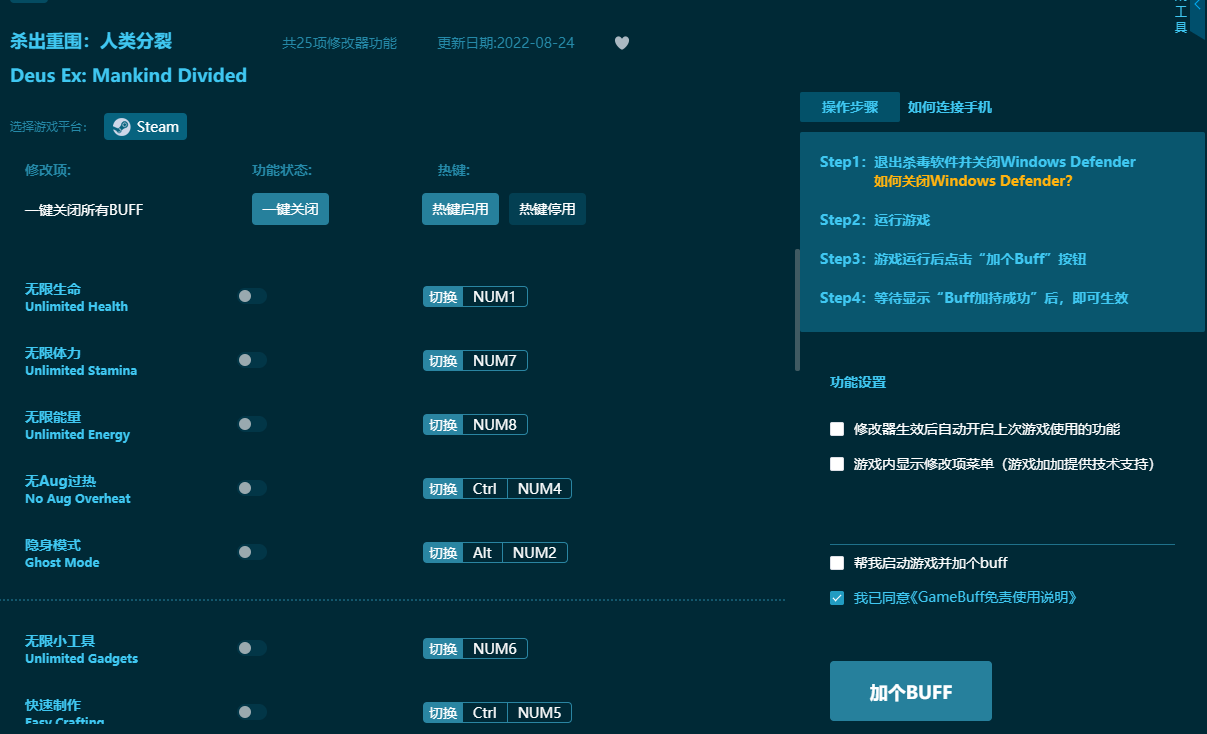
Task: Click the 共25项修改器功能 text
Action: [340, 43]
